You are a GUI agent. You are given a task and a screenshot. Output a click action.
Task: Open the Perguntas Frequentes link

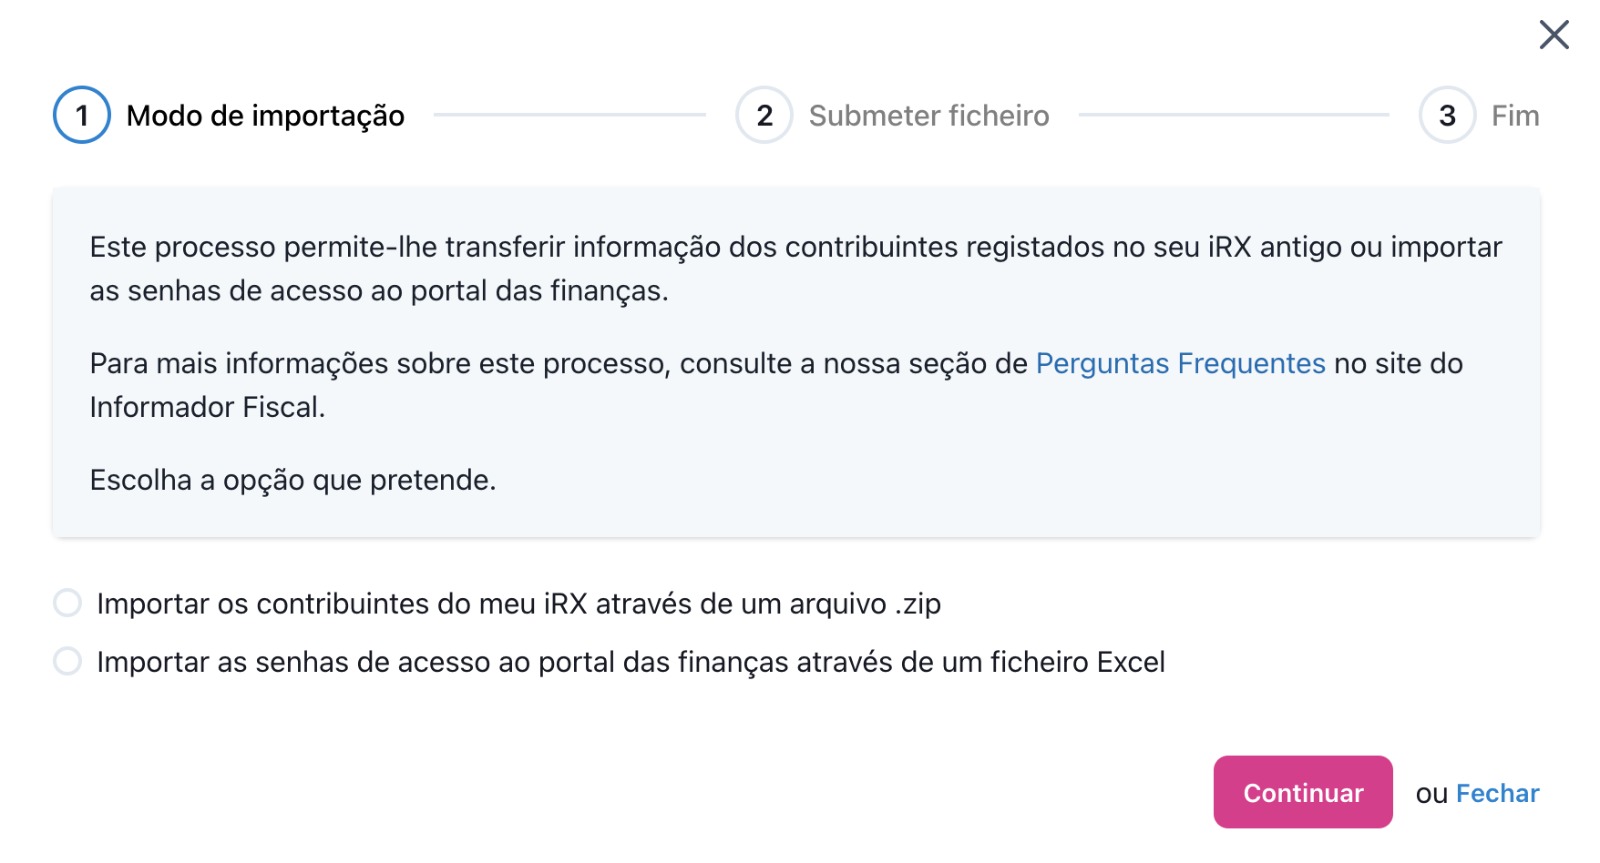(x=1180, y=363)
